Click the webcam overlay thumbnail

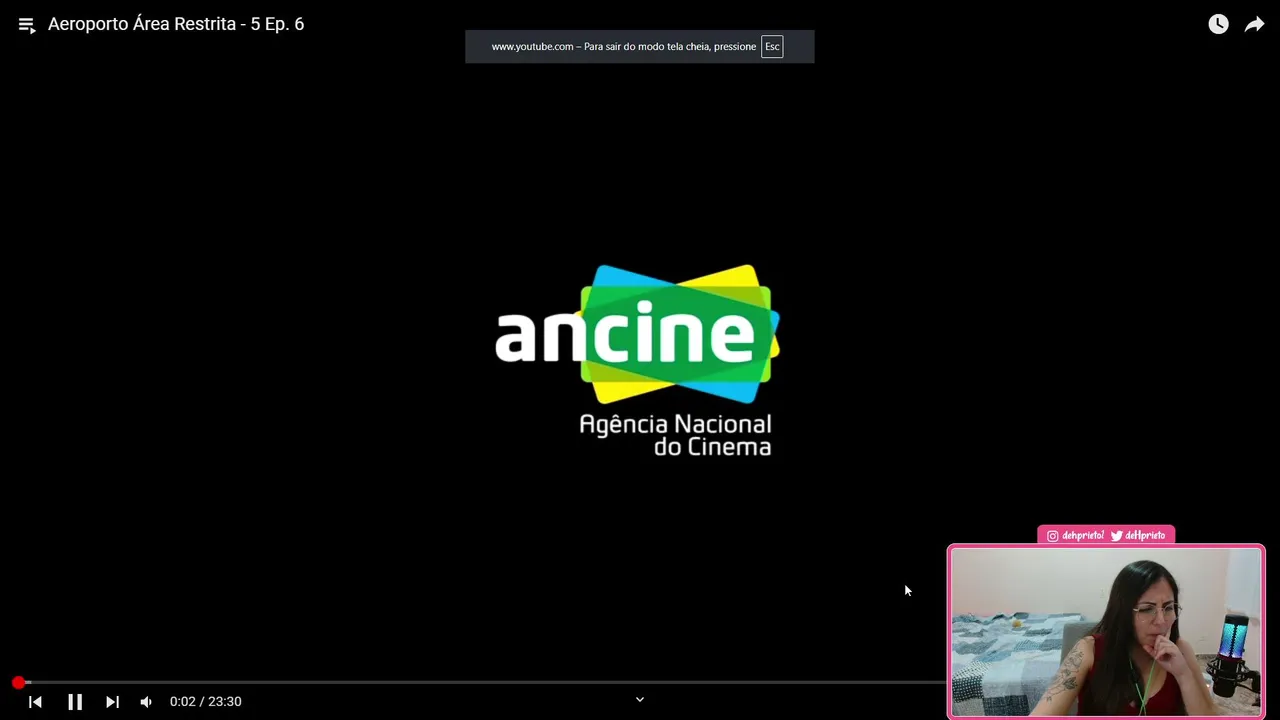[x=1106, y=632]
